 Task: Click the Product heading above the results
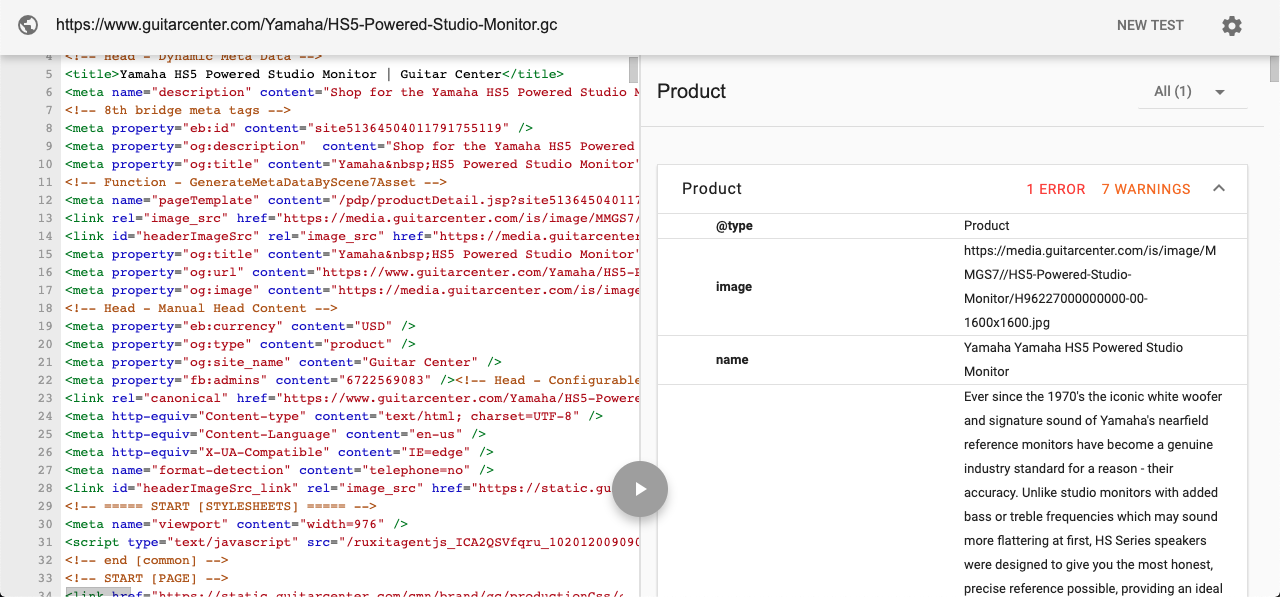pos(691,91)
